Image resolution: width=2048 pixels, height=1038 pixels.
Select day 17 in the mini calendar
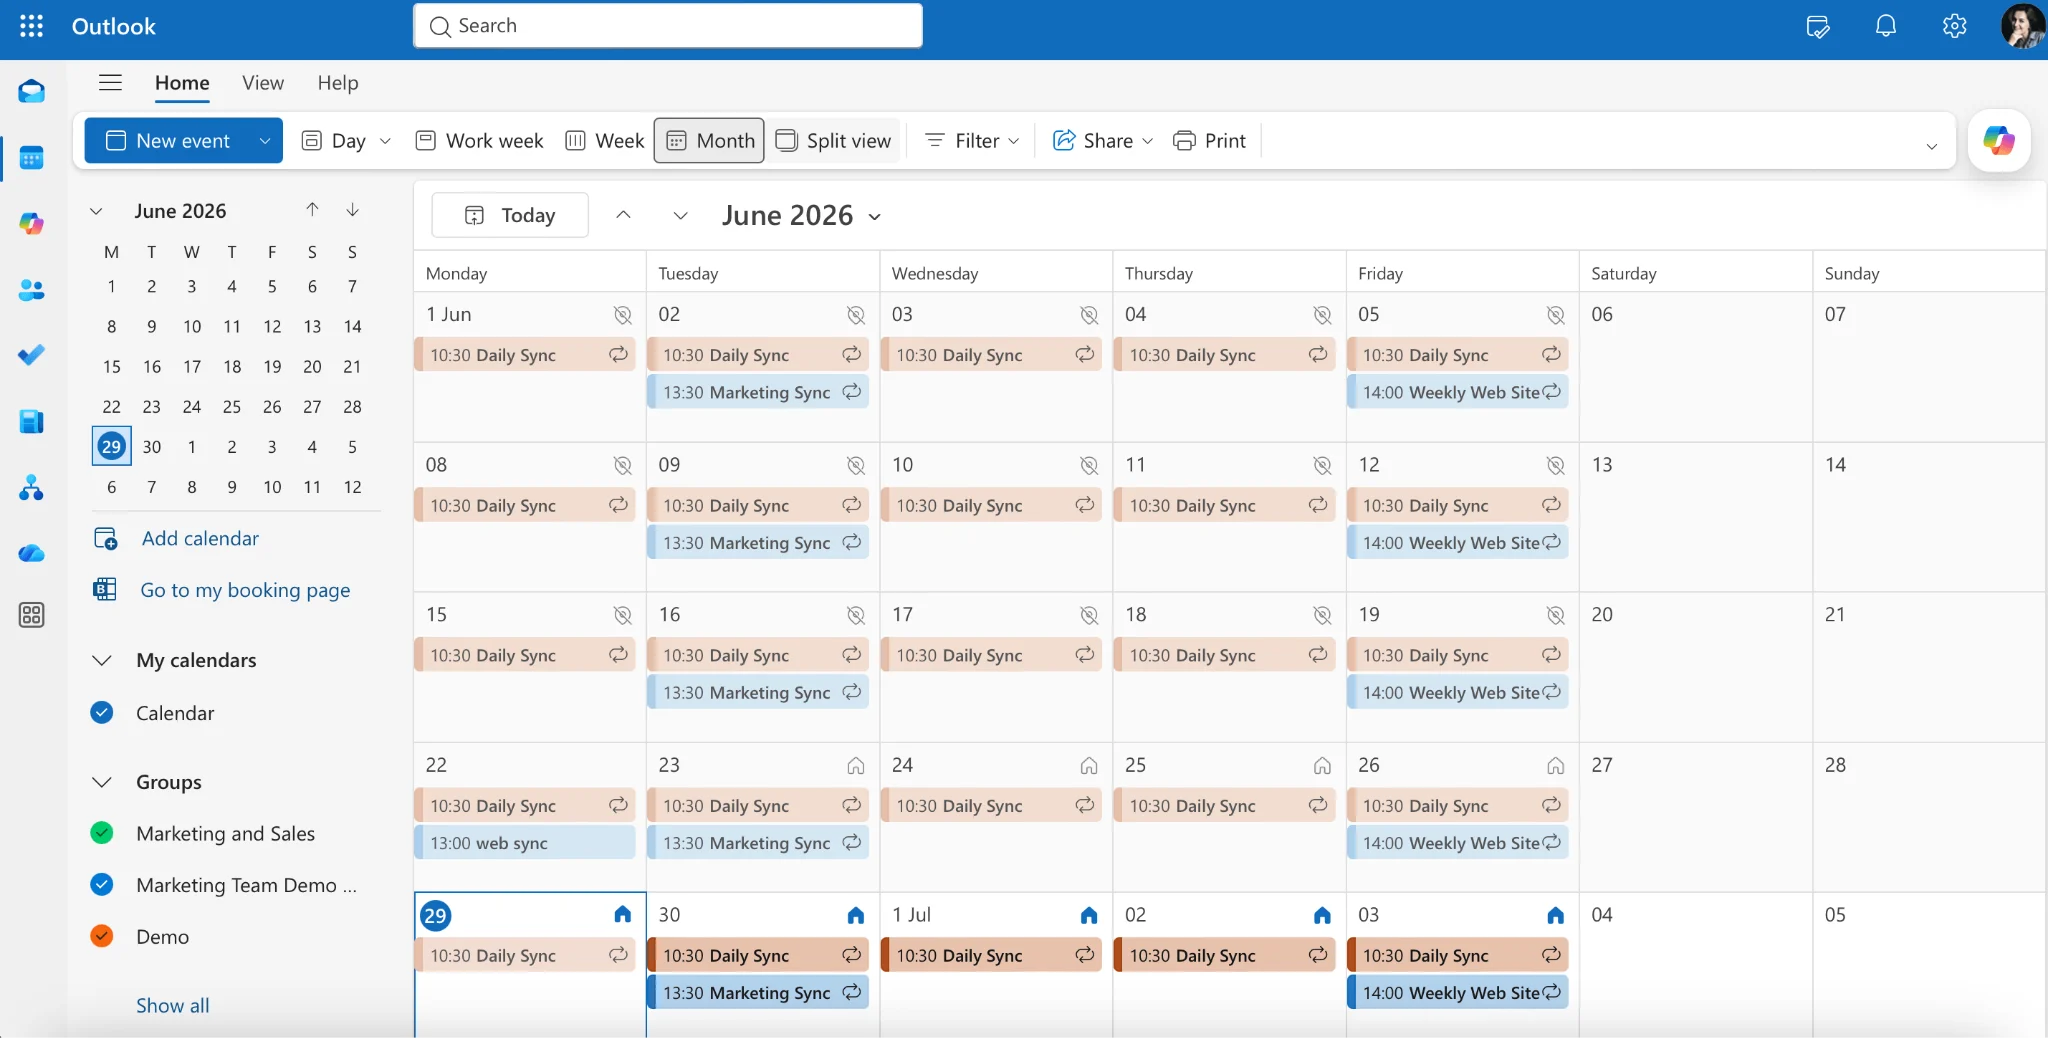pos(192,367)
